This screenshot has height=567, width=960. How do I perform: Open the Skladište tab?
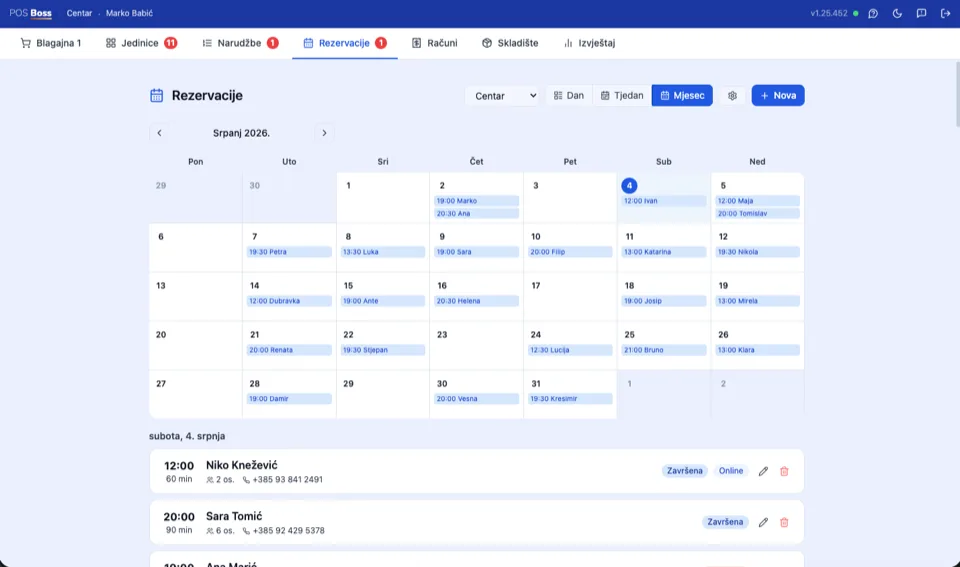click(510, 43)
